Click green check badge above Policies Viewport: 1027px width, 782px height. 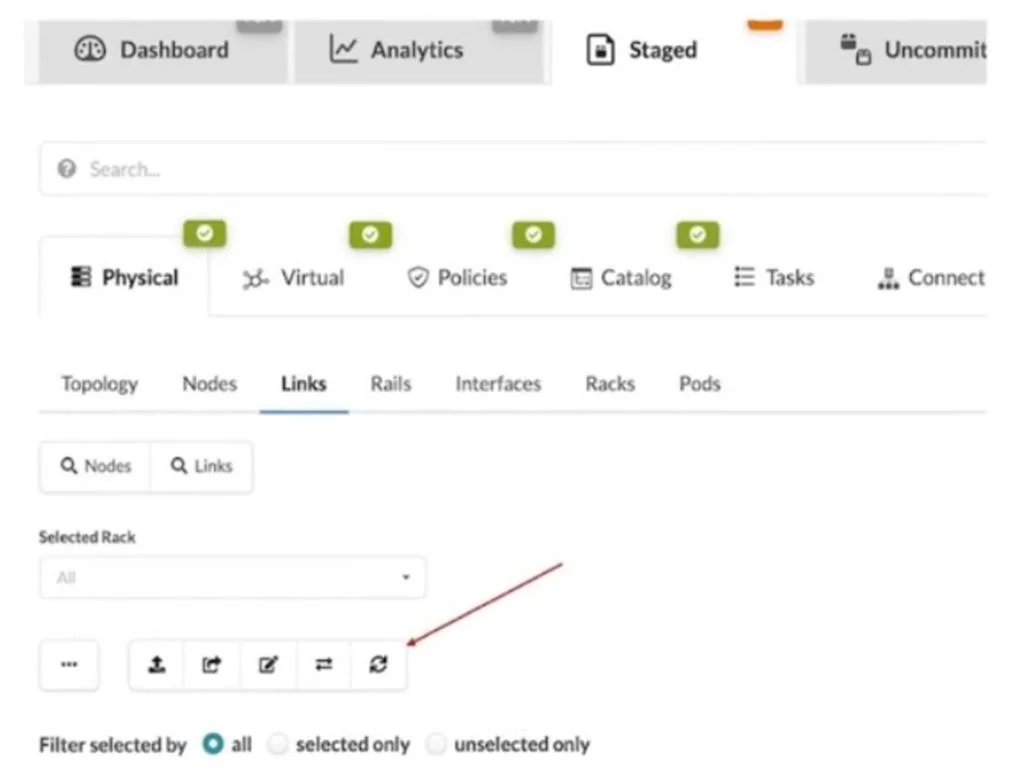click(x=534, y=235)
